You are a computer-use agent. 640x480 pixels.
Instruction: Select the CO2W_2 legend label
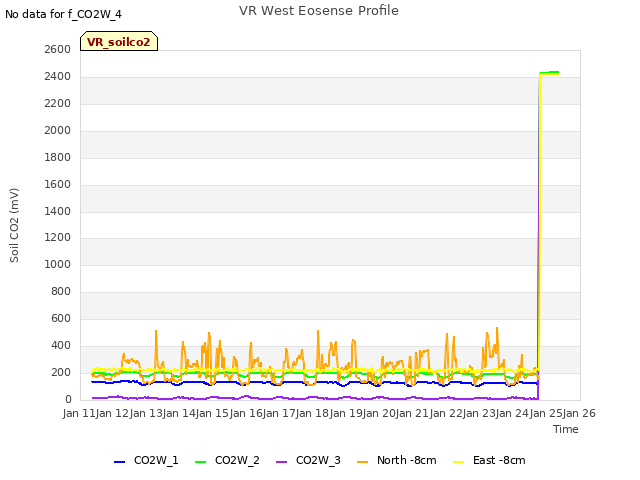(237, 460)
